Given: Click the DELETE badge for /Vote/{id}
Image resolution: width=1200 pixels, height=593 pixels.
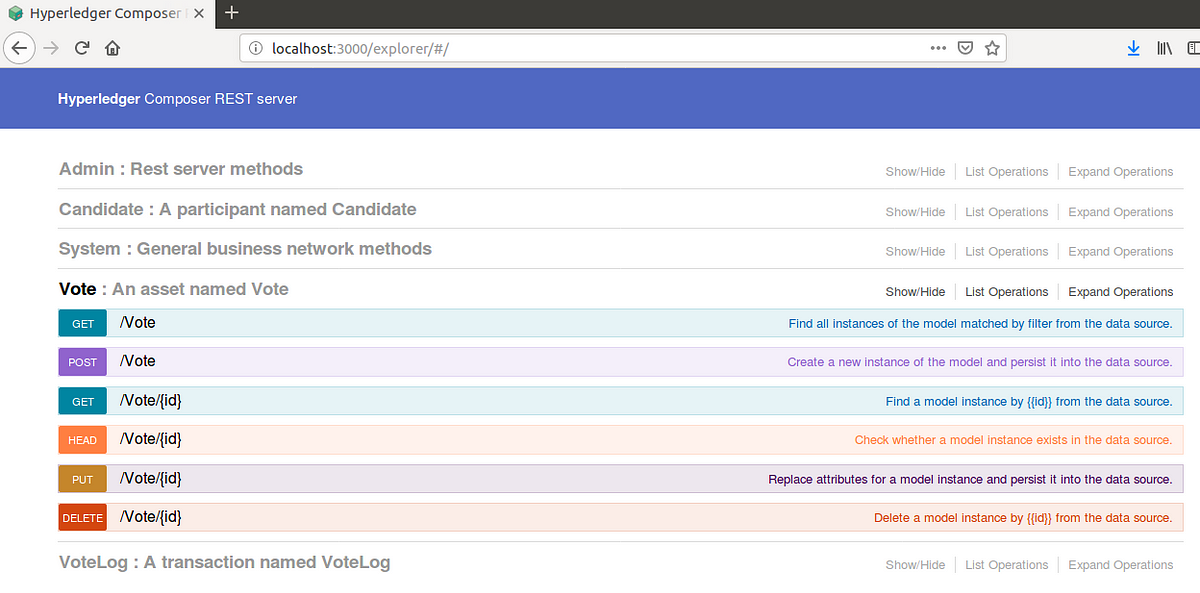Looking at the screenshot, I should [x=83, y=518].
